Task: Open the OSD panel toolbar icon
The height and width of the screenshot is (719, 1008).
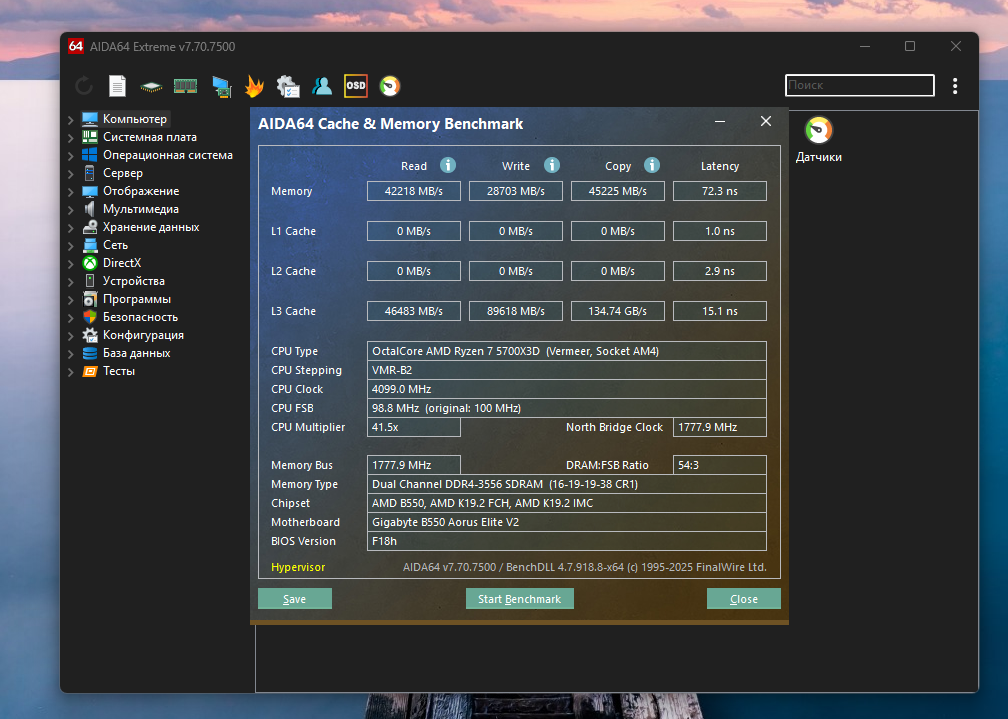Action: 356,86
